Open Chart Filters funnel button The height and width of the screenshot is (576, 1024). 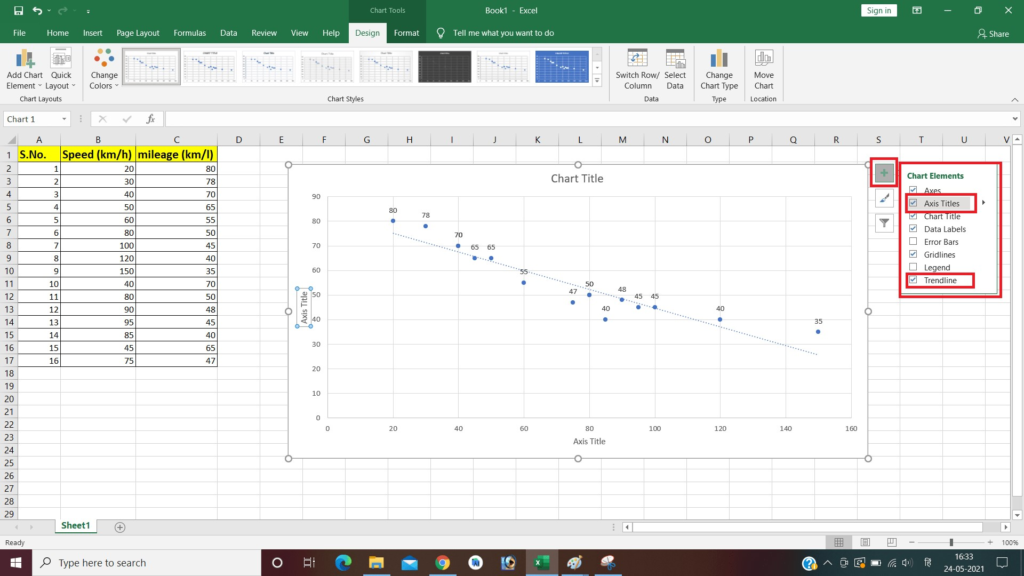pos(884,223)
